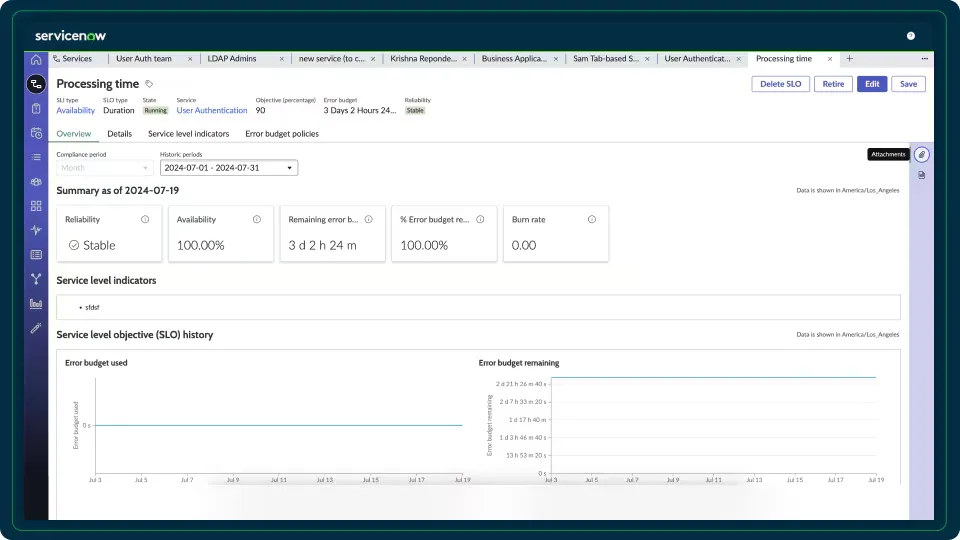Switch to the Service level indicators tab

tap(188, 134)
